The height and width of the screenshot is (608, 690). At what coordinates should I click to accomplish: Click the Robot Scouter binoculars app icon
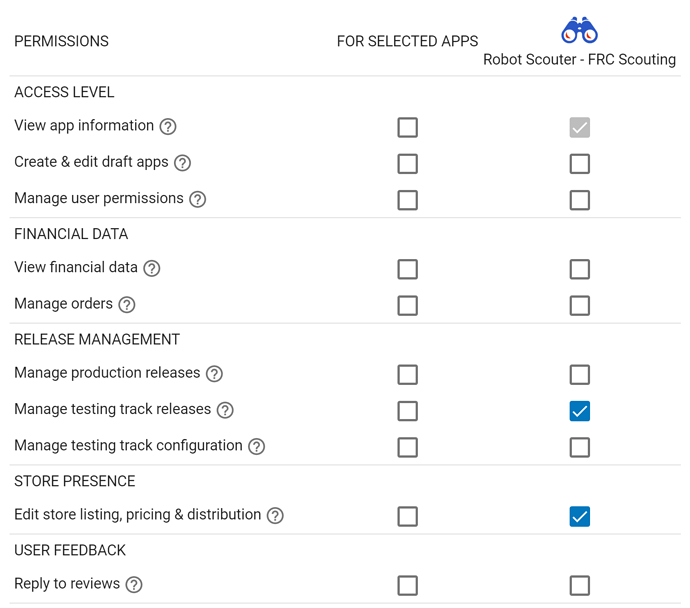tap(579, 30)
